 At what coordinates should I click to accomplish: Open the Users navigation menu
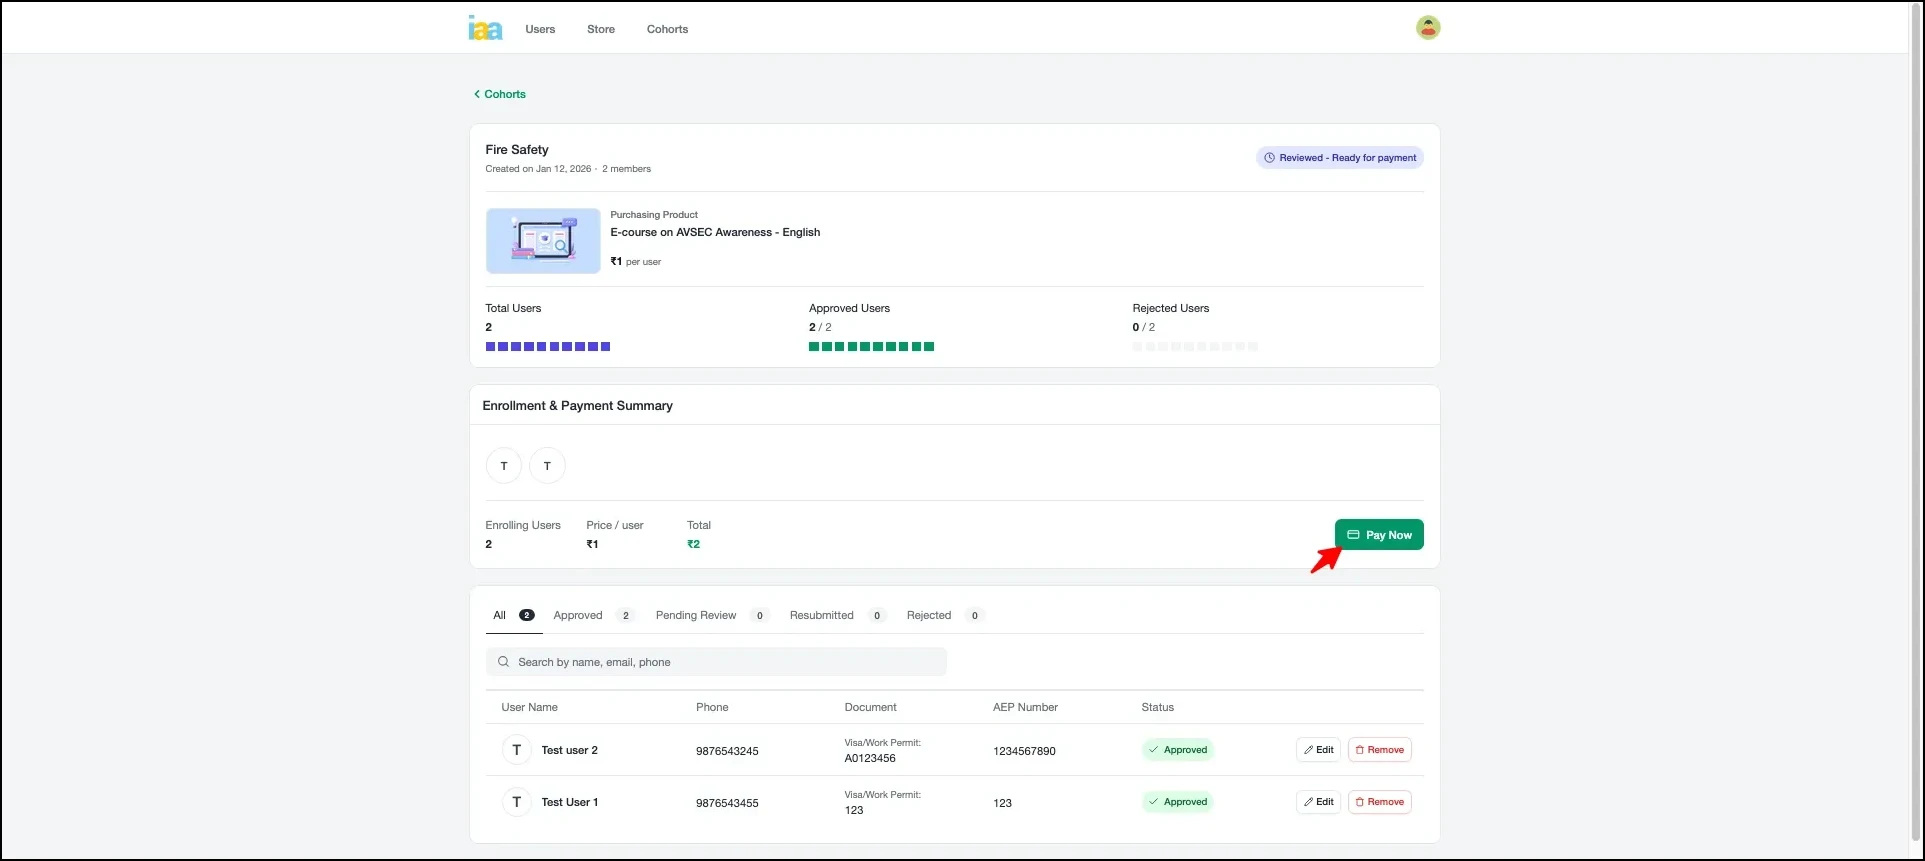tap(540, 29)
